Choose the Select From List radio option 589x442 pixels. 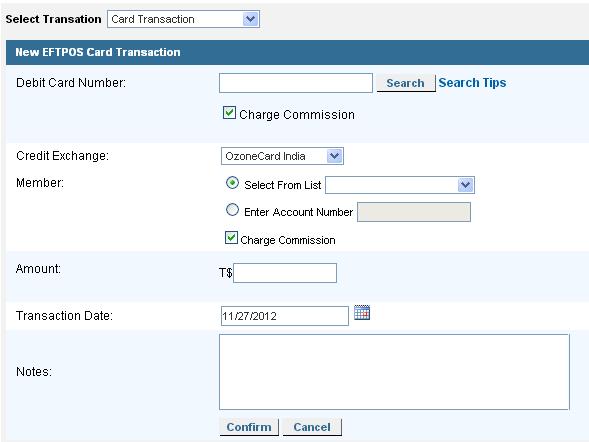pyautogui.click(x=232, y=183)
